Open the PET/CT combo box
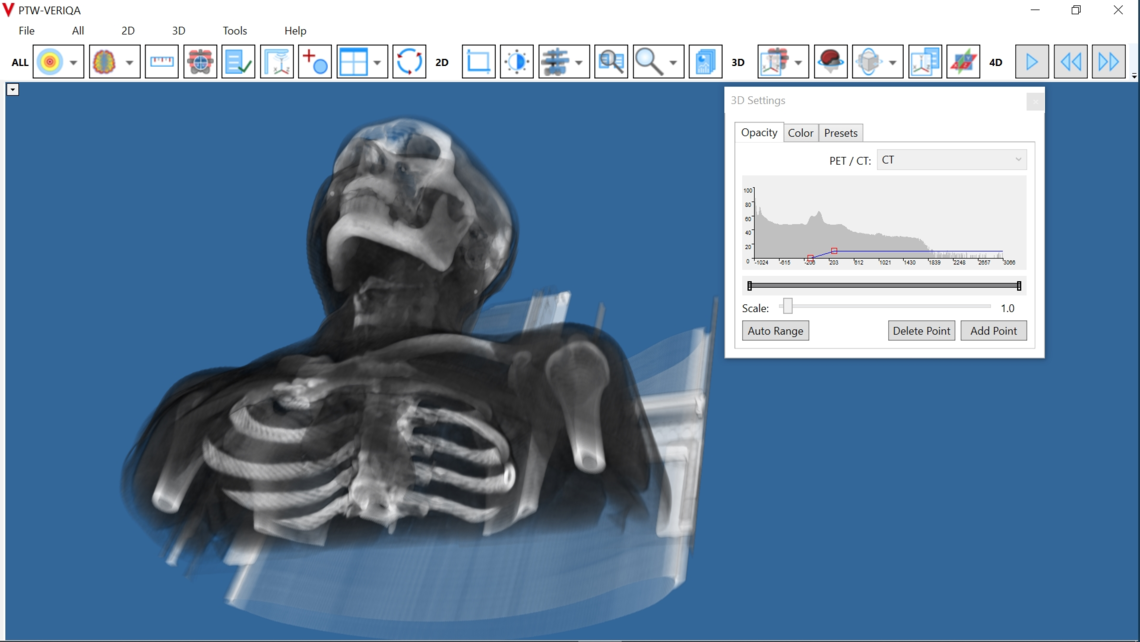Viewport: 1140px width, 642px height. click(x=950, y=159)
